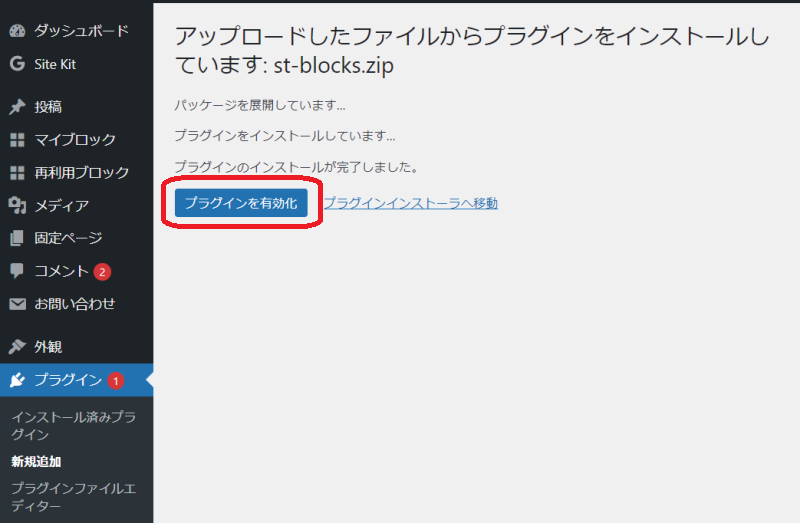Click the 投稿 pushpin icon

17,107
